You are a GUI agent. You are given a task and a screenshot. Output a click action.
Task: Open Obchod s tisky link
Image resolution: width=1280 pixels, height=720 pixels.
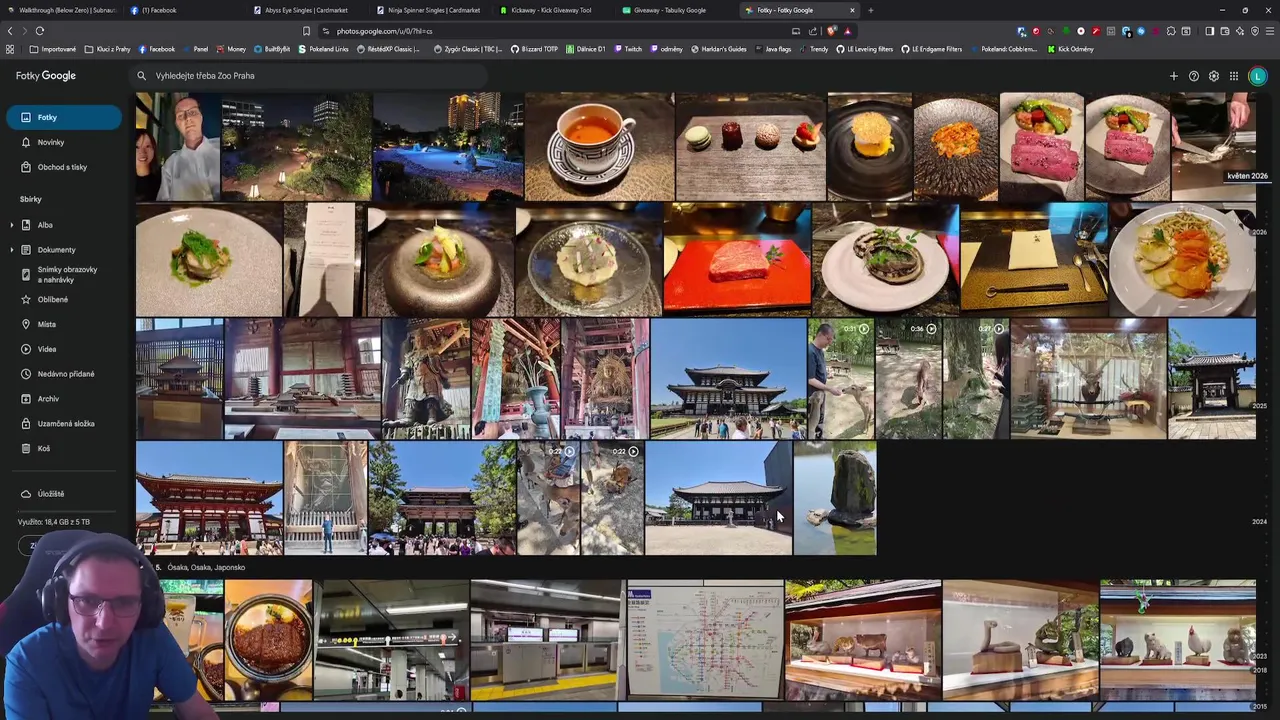64,167
